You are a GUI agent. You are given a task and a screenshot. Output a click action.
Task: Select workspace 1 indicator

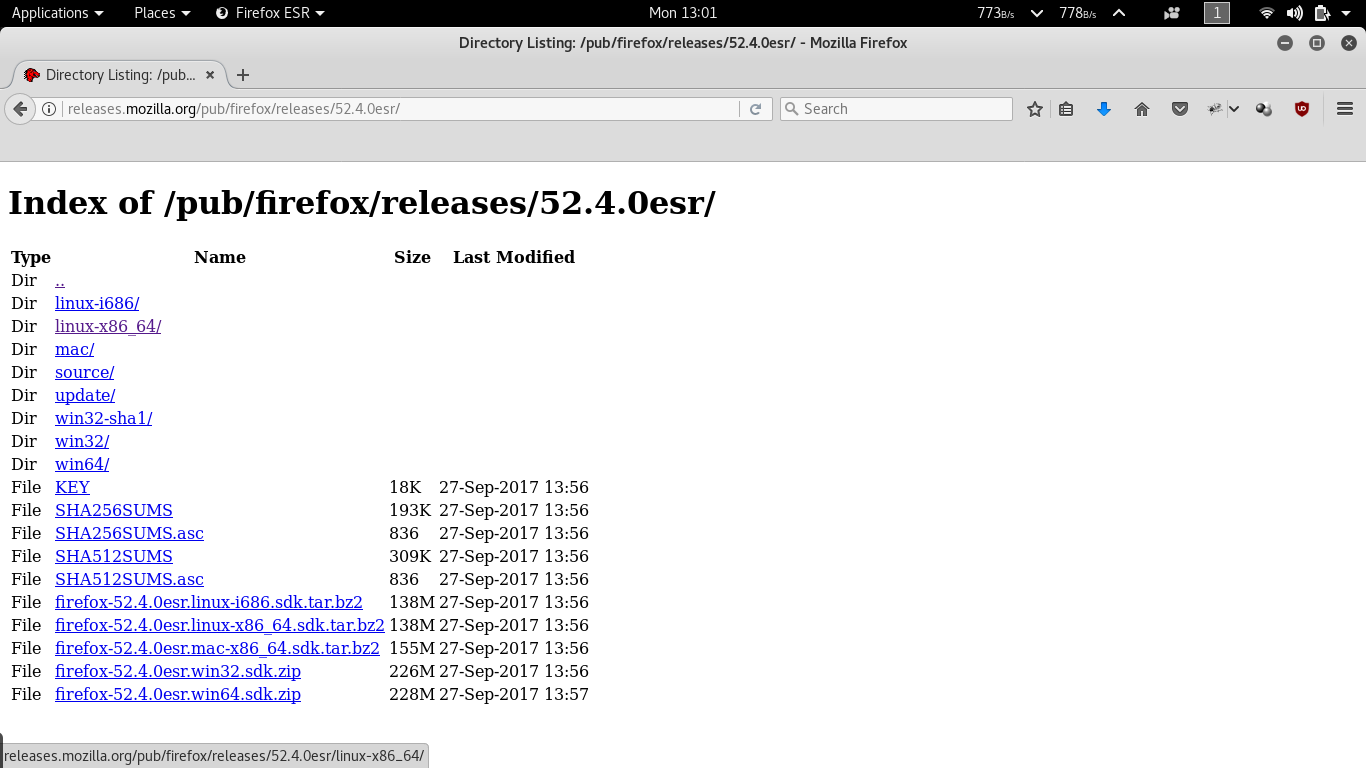[1217, 13]
